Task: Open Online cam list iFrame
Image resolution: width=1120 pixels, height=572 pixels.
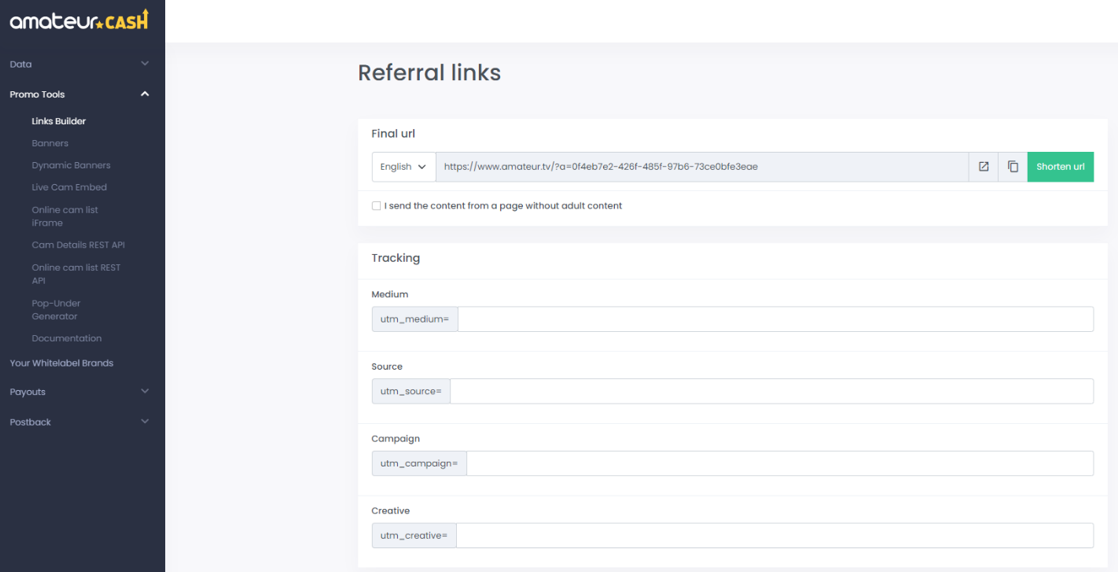Action: click(x=65, y=216)
